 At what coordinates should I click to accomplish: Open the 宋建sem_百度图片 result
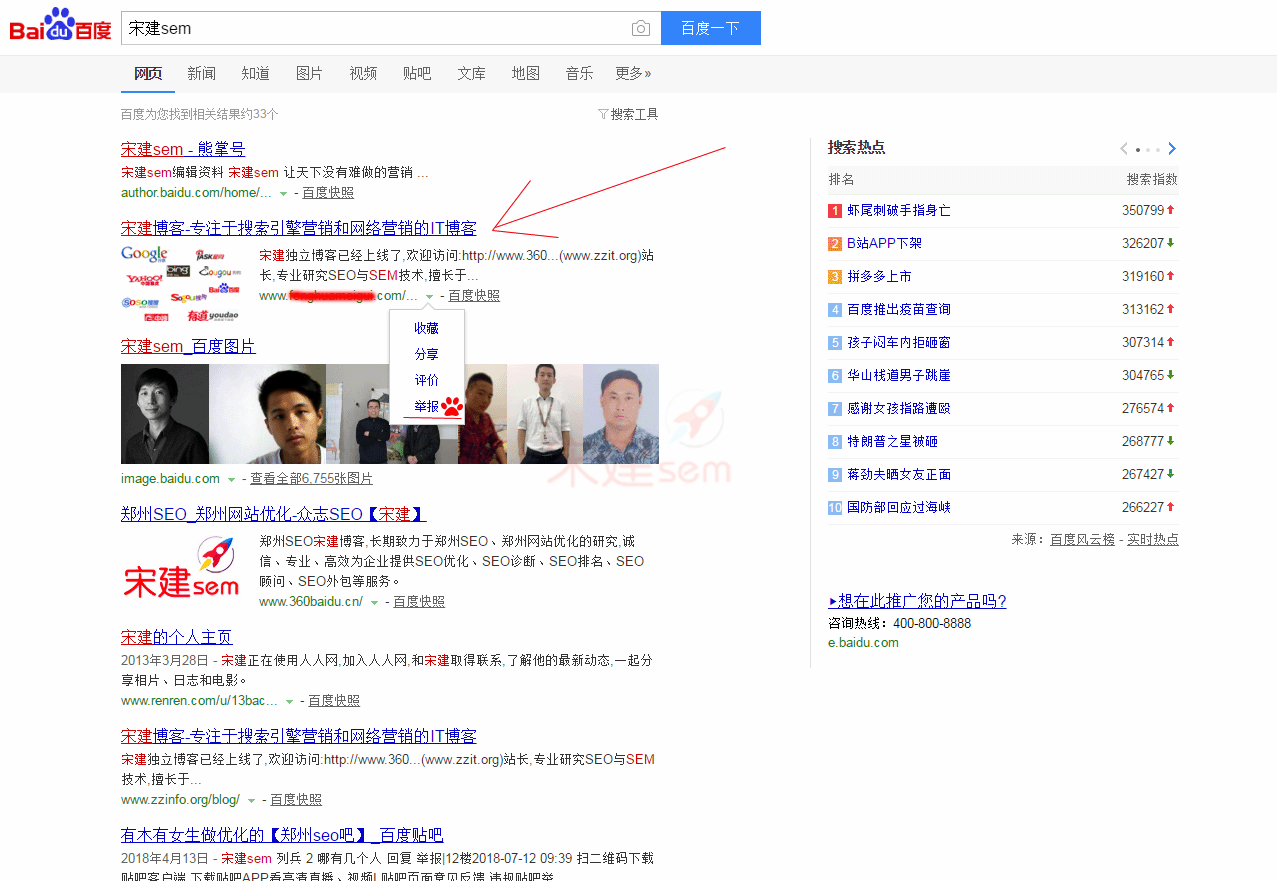point(188,346)
